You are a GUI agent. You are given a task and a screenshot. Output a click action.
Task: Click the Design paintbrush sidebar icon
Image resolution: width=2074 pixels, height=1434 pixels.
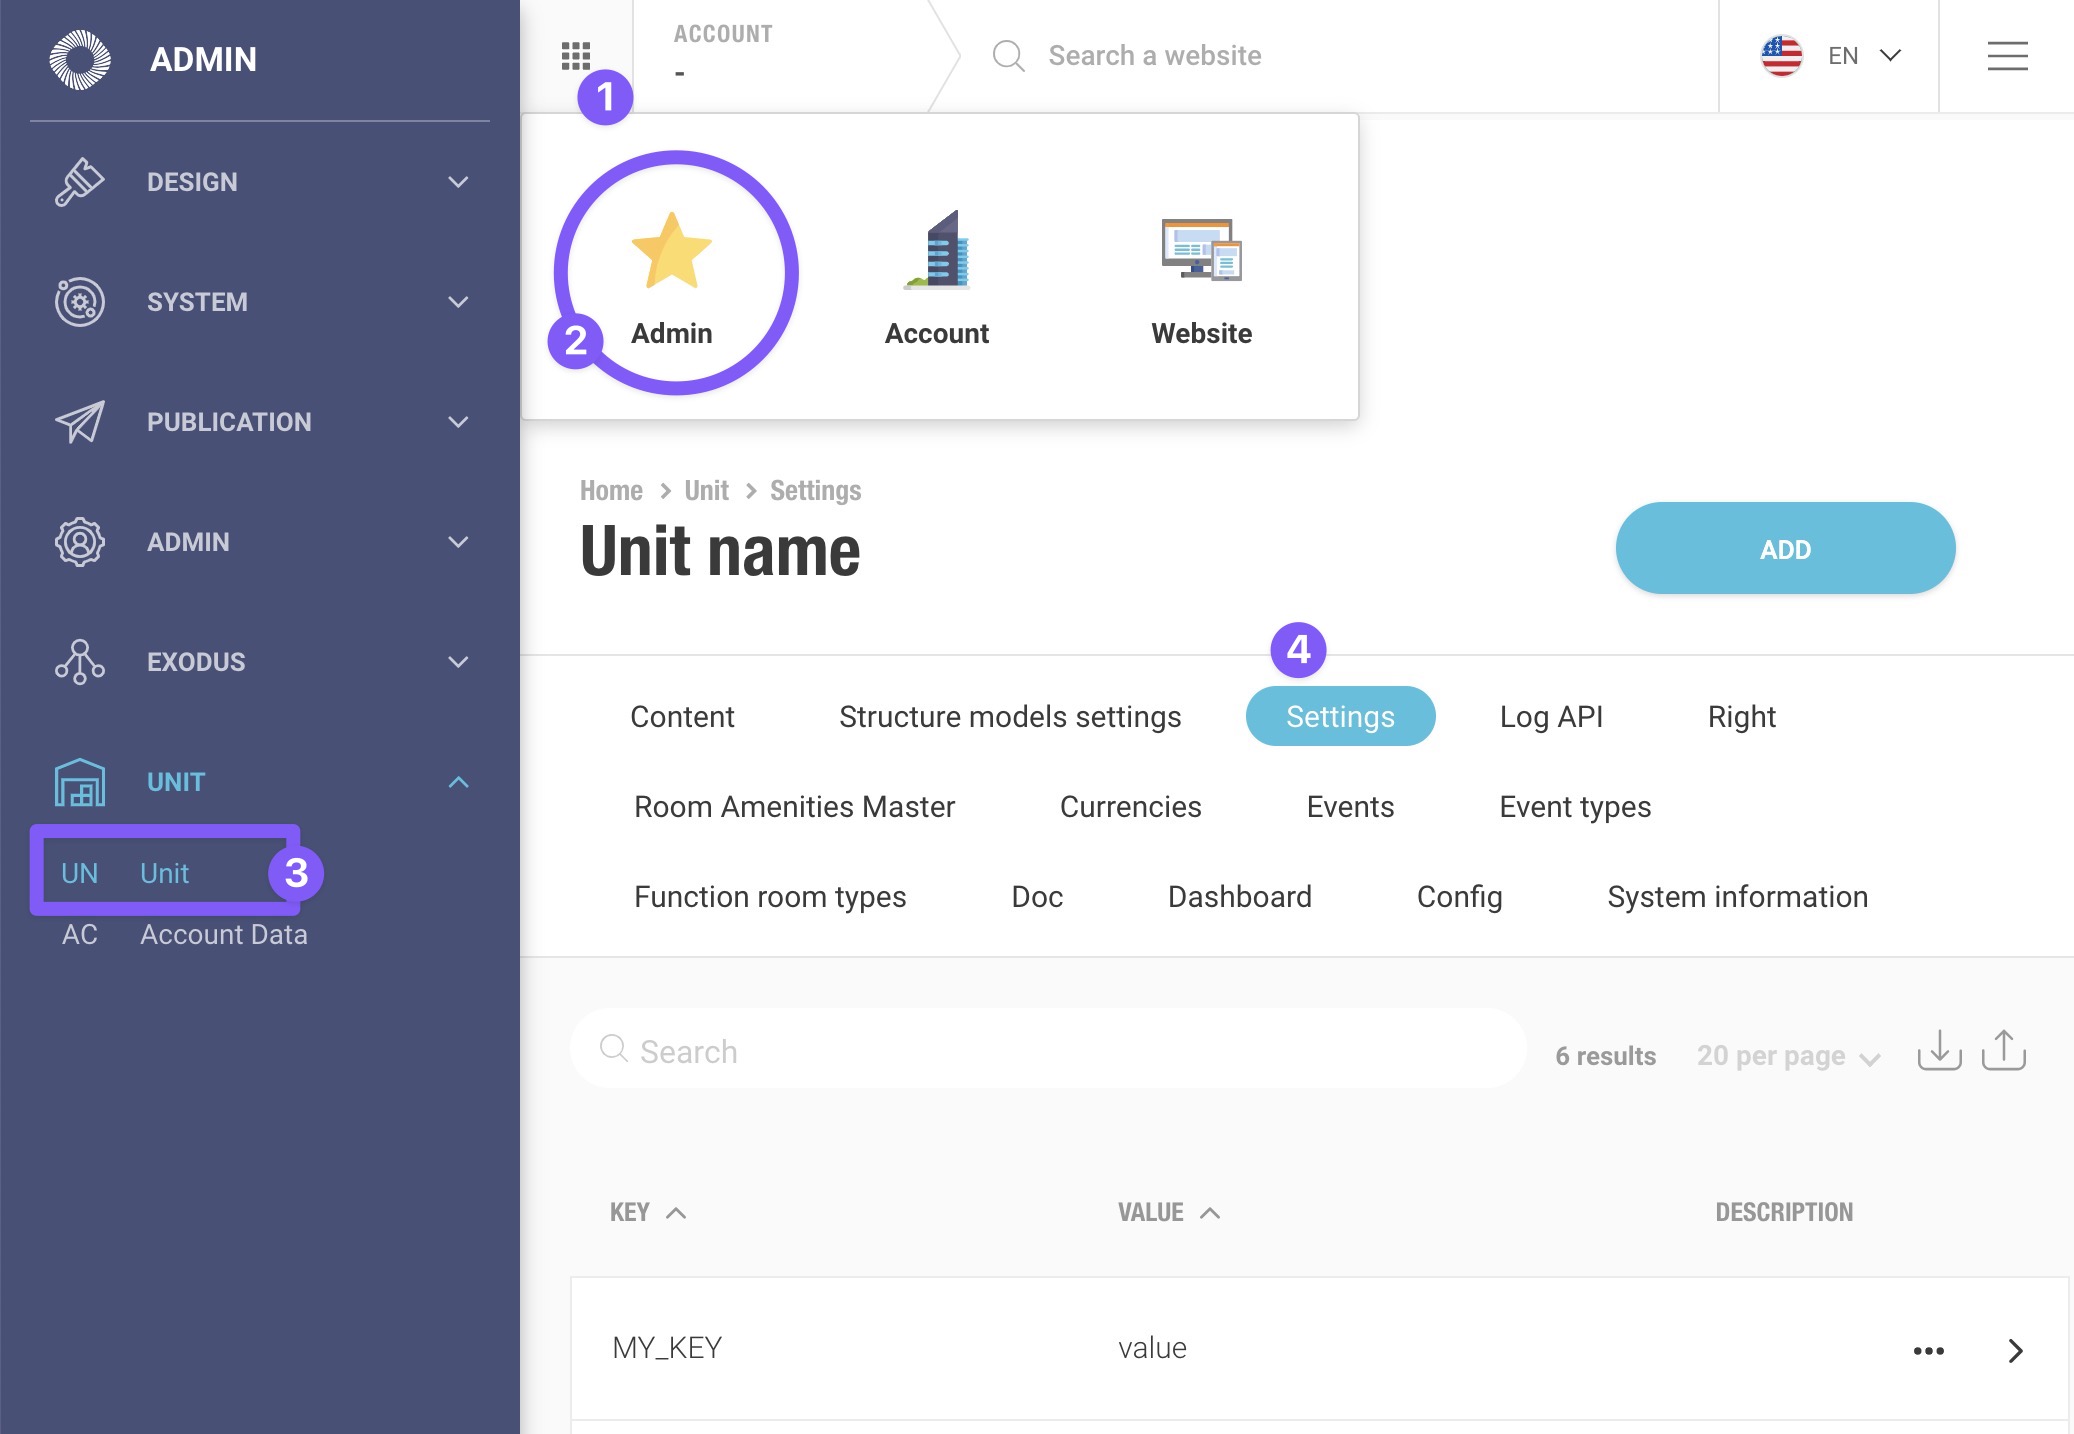80,182
